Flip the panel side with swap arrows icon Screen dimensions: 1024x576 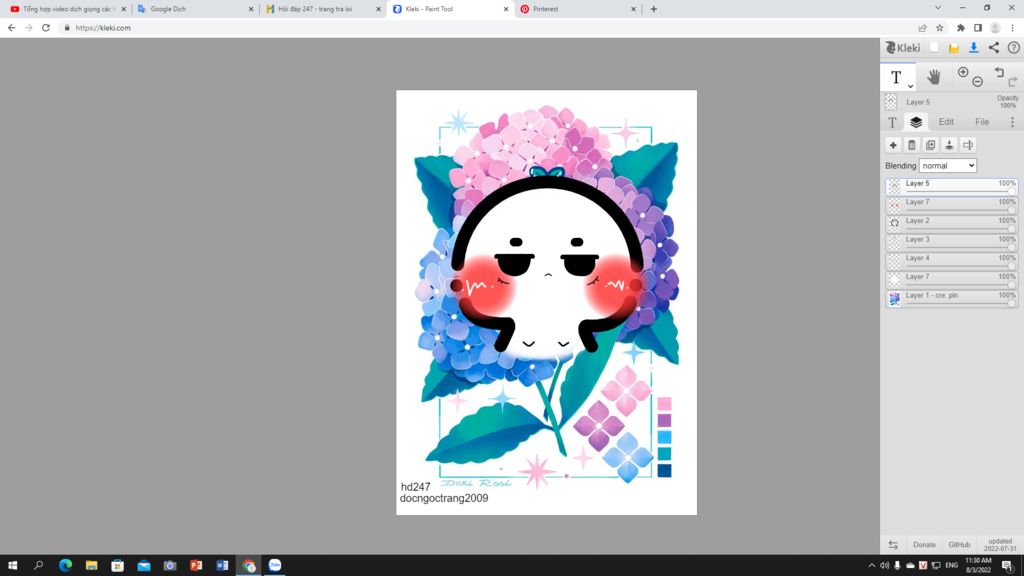click(x=893, y=545)
